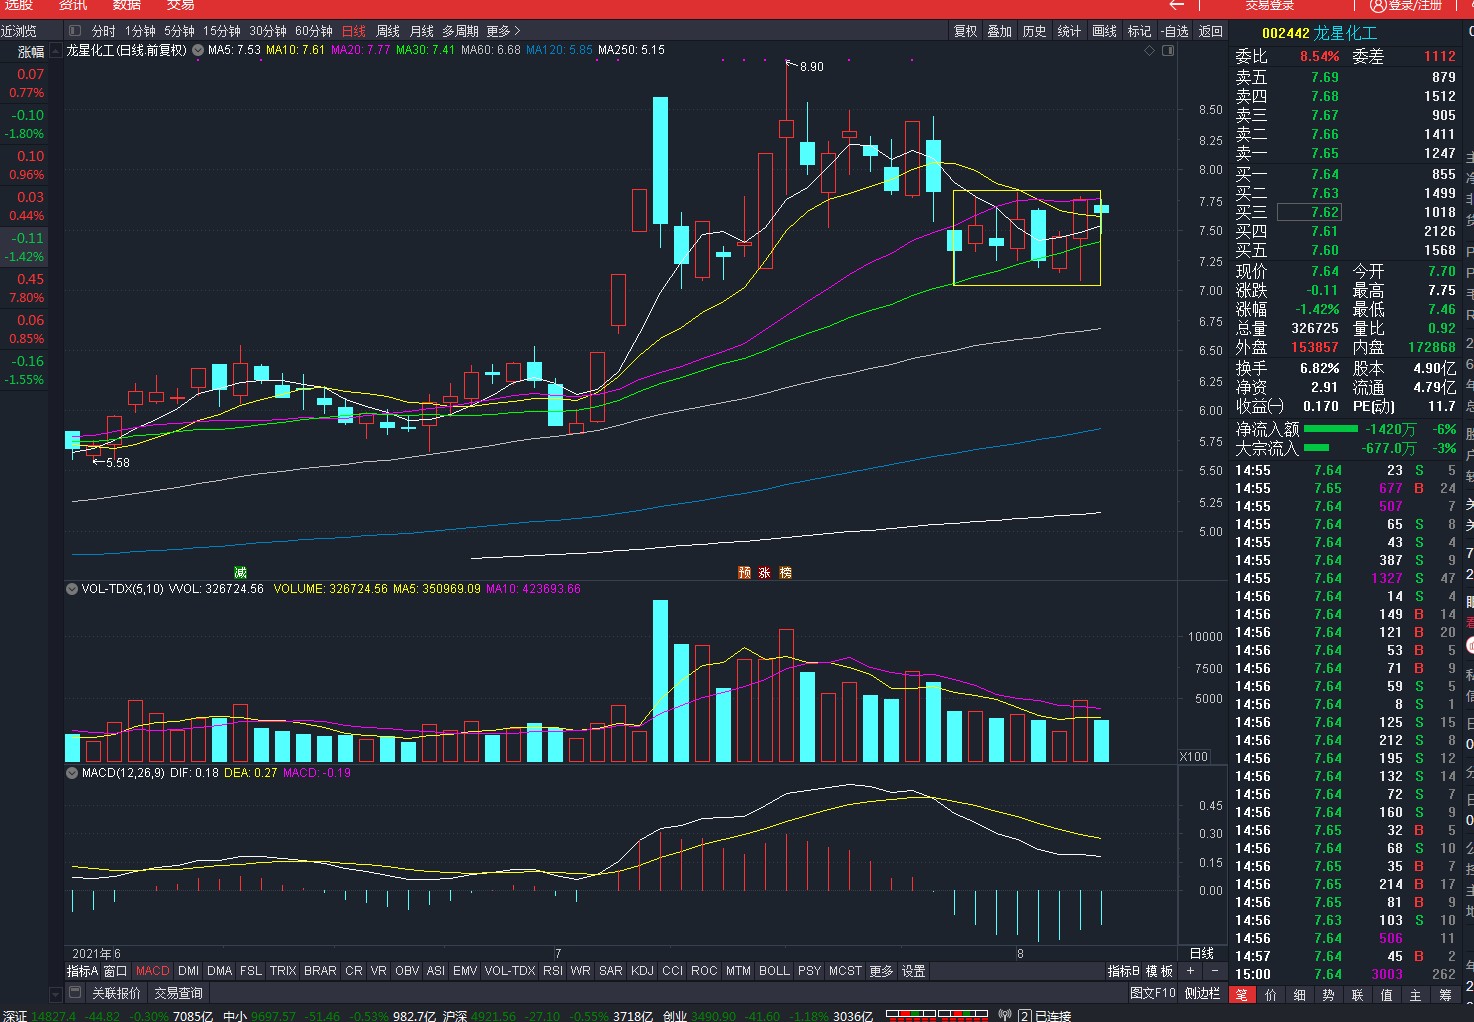Switch chart period to 1分钟

(140, 31)
